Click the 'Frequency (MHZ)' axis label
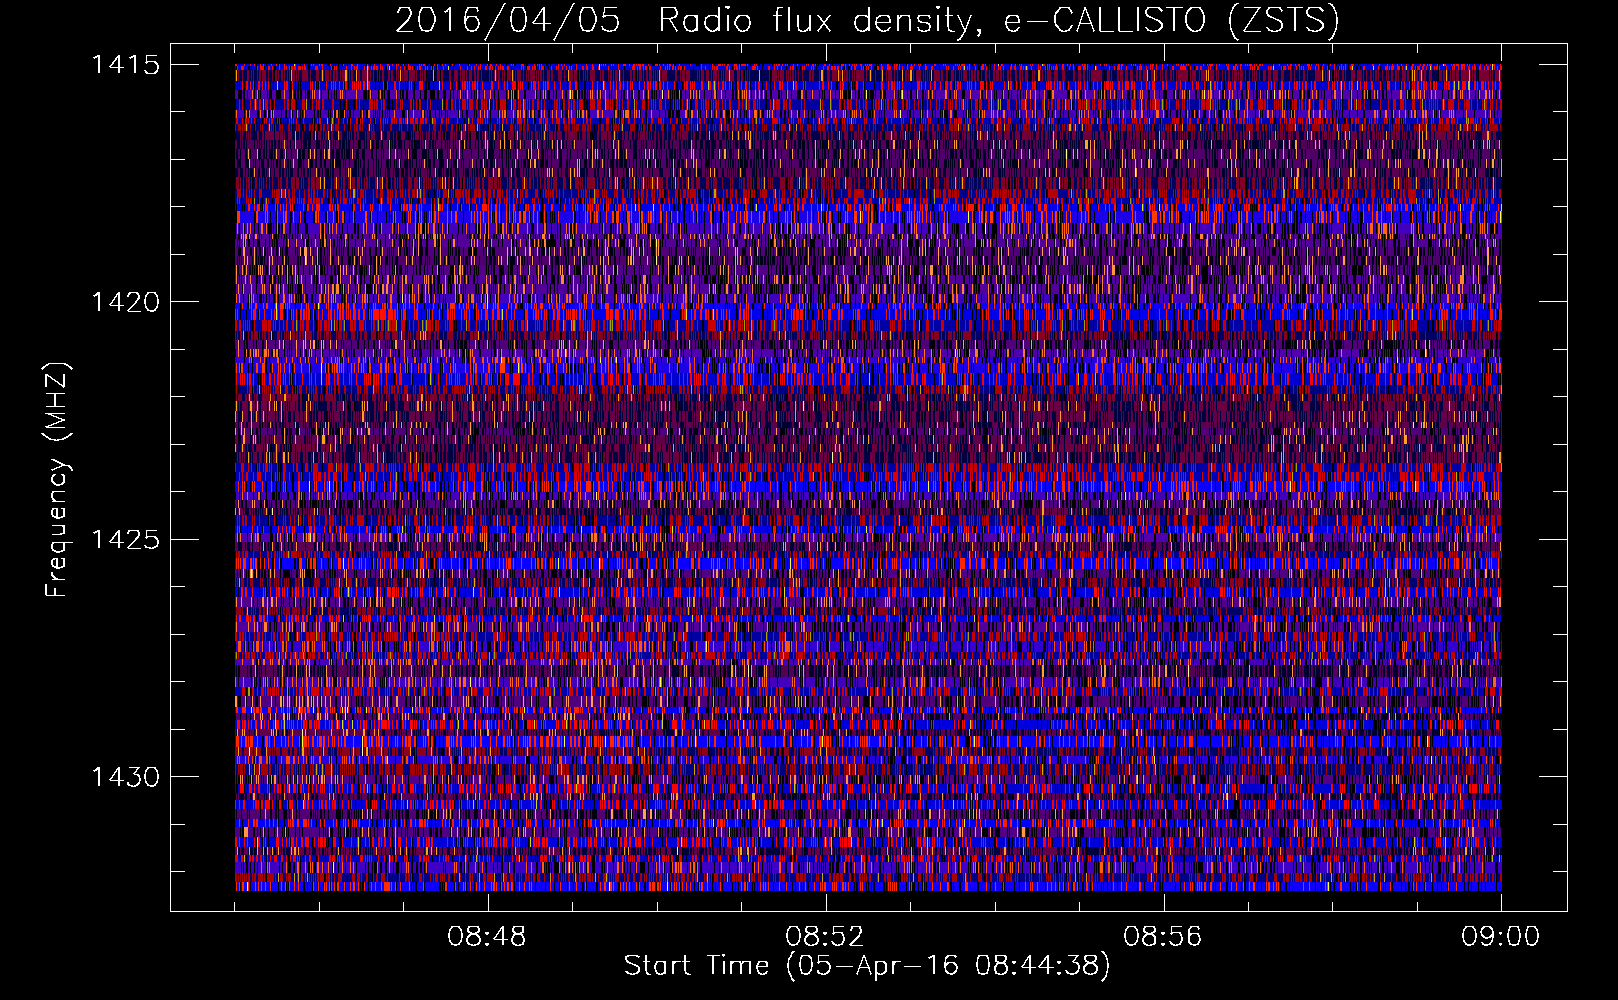 tap(57, 479)
